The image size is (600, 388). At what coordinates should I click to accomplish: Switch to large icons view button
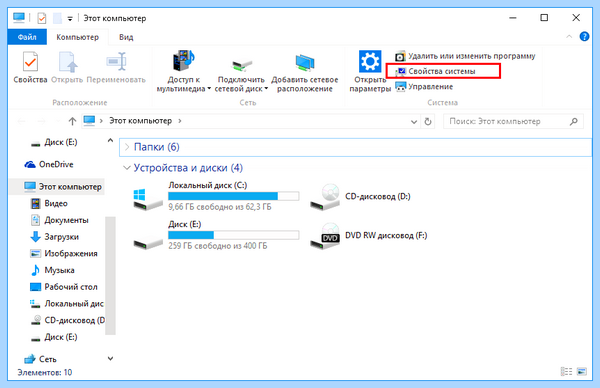pos(582,372)
